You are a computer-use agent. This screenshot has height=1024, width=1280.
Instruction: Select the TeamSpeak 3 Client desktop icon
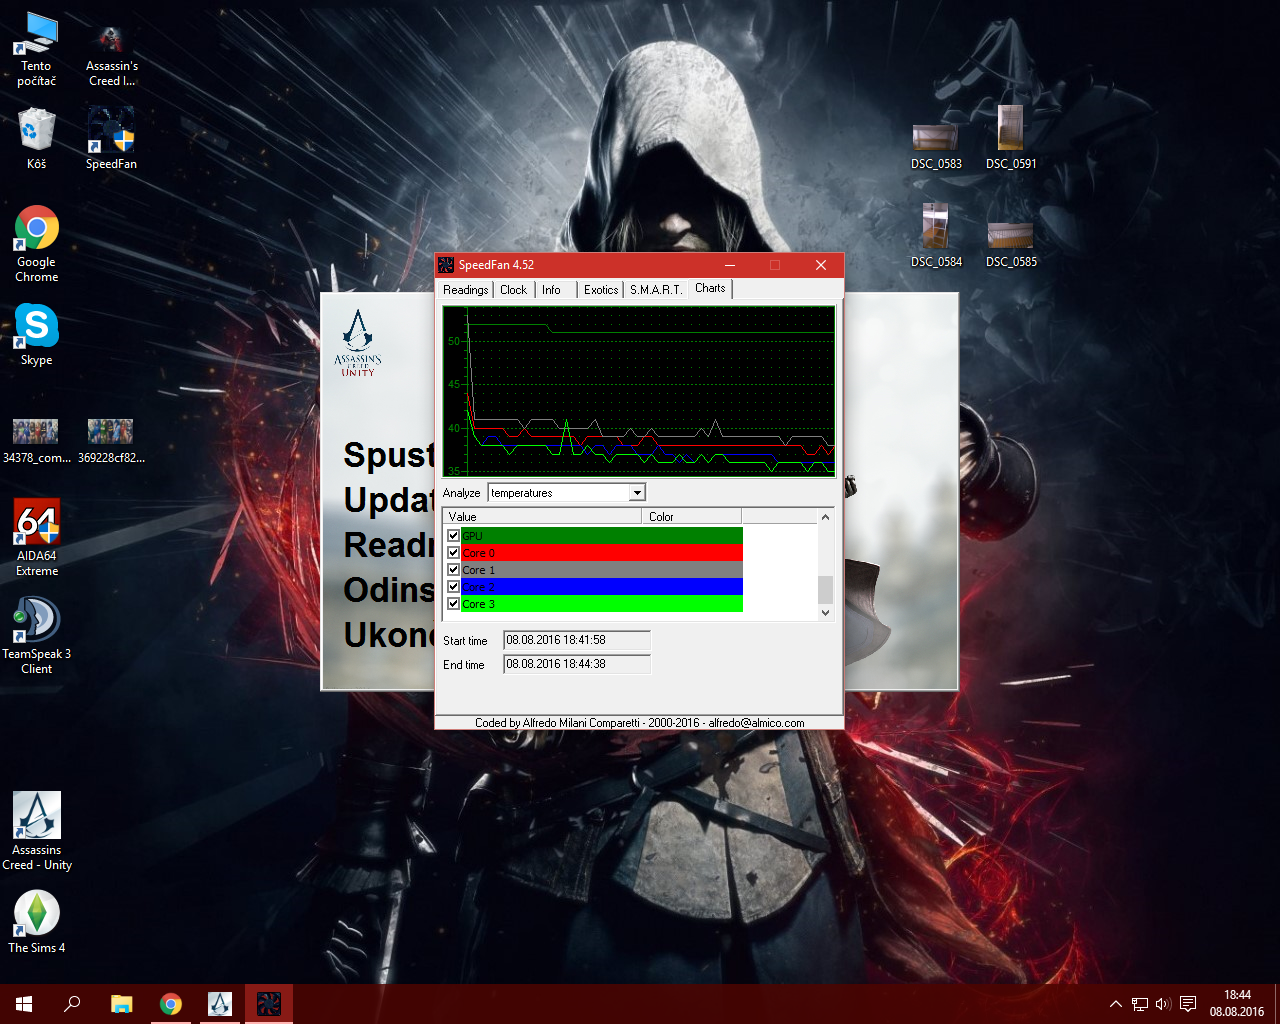click(36, 636)
